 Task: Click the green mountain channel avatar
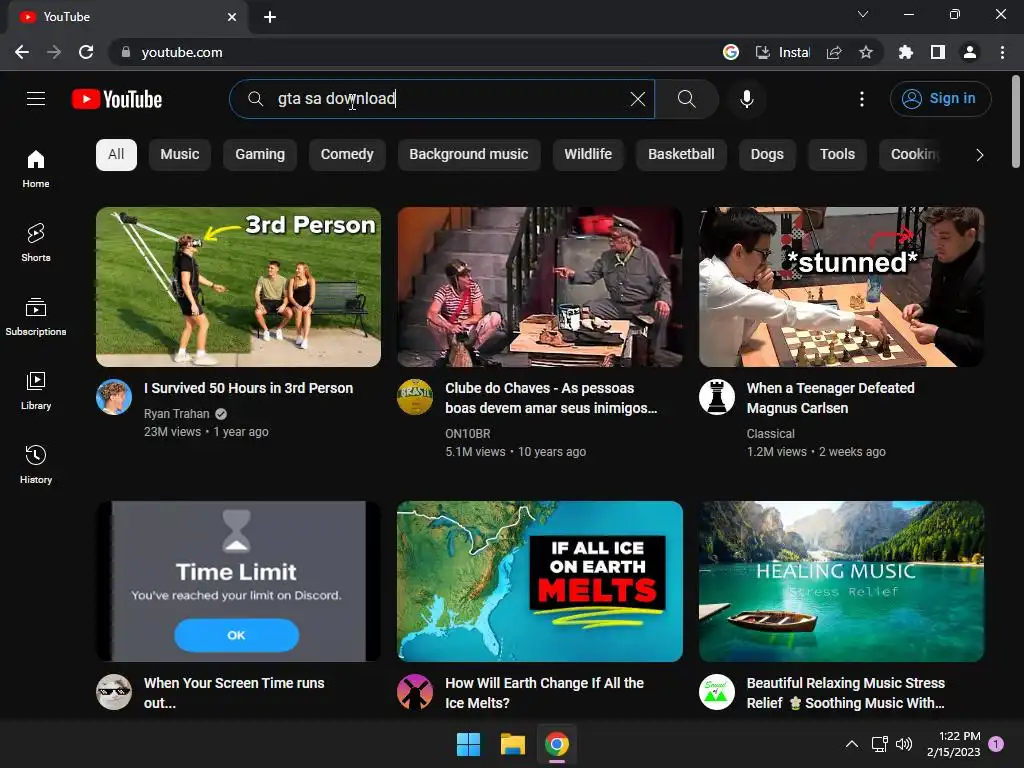point(717,692)
